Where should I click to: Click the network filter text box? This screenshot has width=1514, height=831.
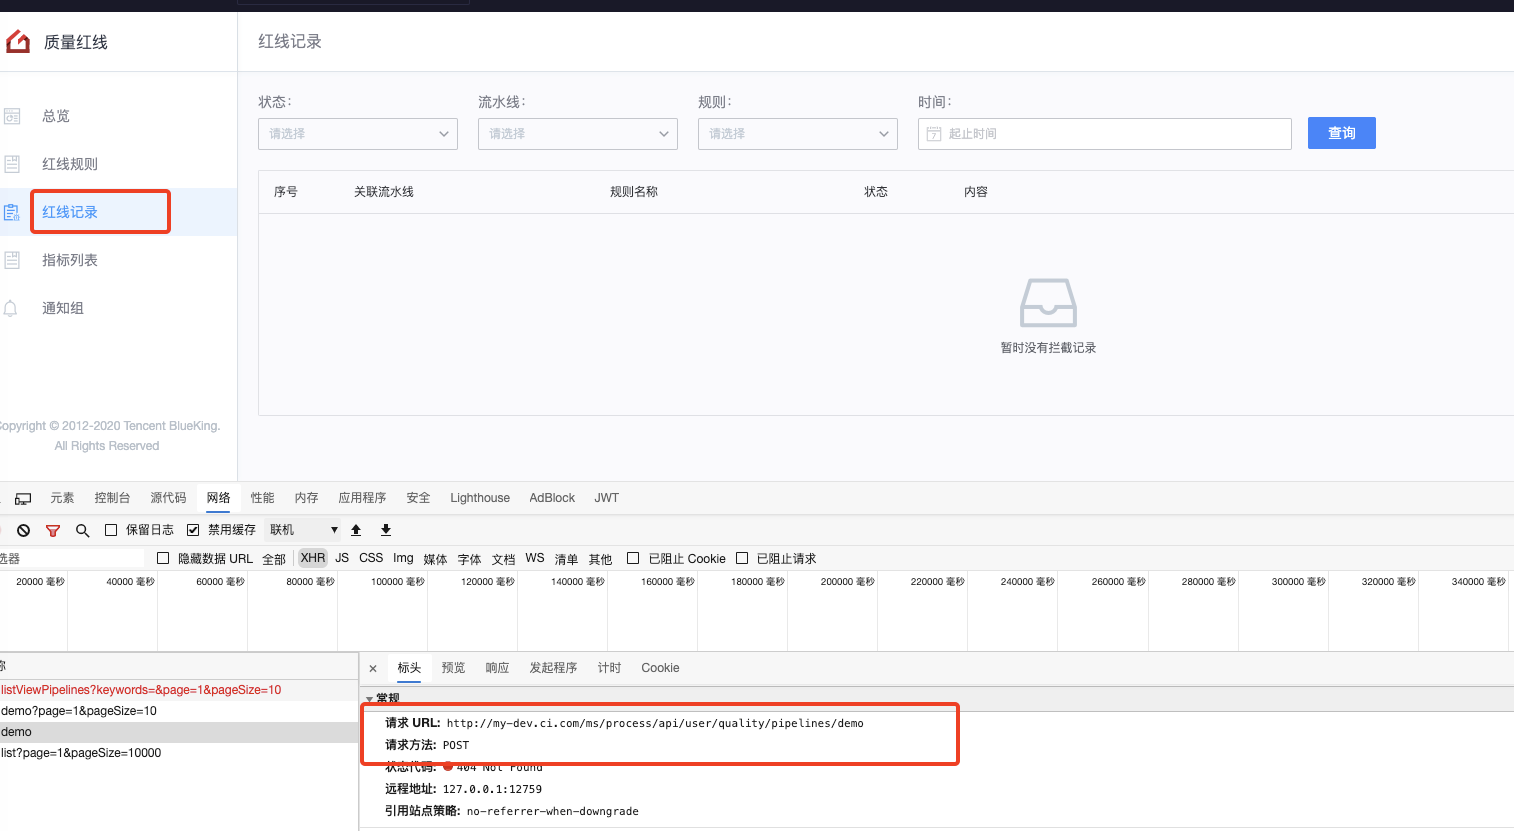click(x=72, y=558)
